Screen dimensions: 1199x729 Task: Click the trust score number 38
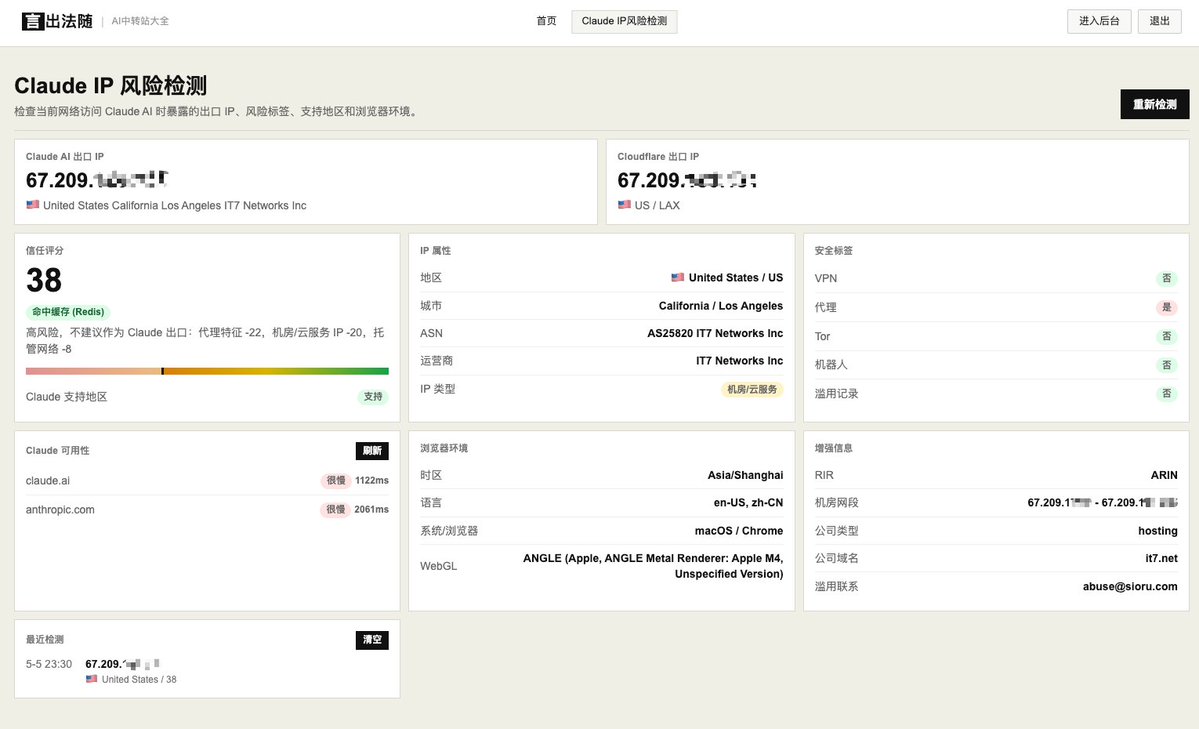point(44,280)
